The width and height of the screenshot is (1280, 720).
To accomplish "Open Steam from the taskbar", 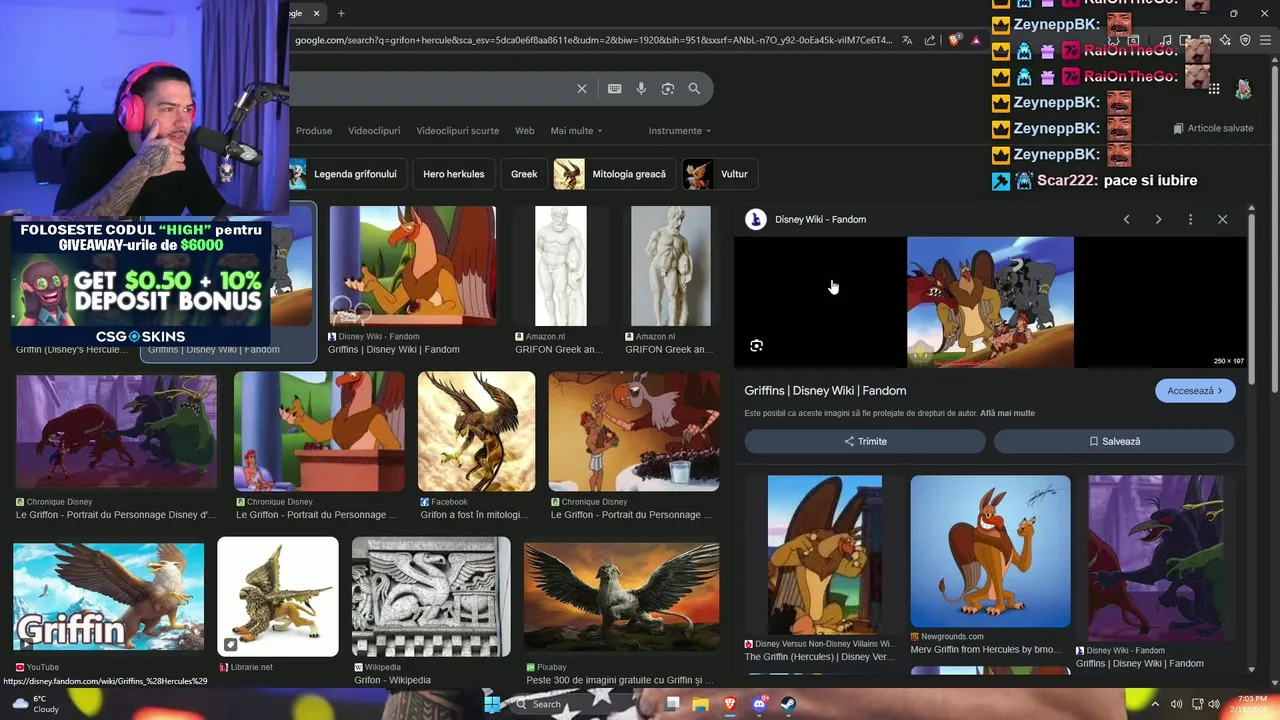I will tap(788, 704).
